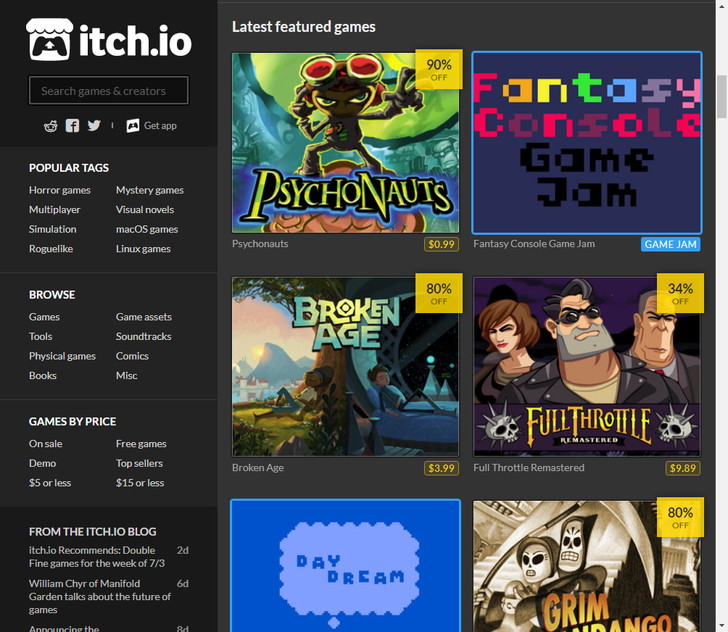Click the 34% OFF badge on Full Throttle
Image resolution: width=728 pixels, height=632 pixels.
pyautogui.click(x=680, y=294)
